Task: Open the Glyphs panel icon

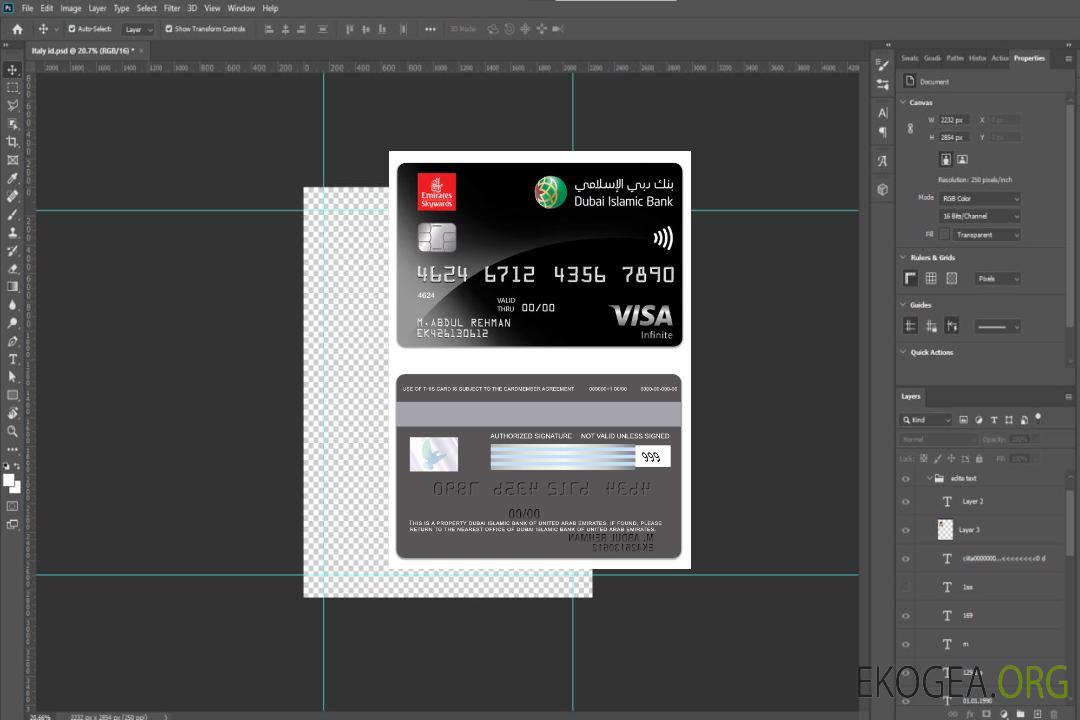Action: pyautogui.click(x=883, y=161)
